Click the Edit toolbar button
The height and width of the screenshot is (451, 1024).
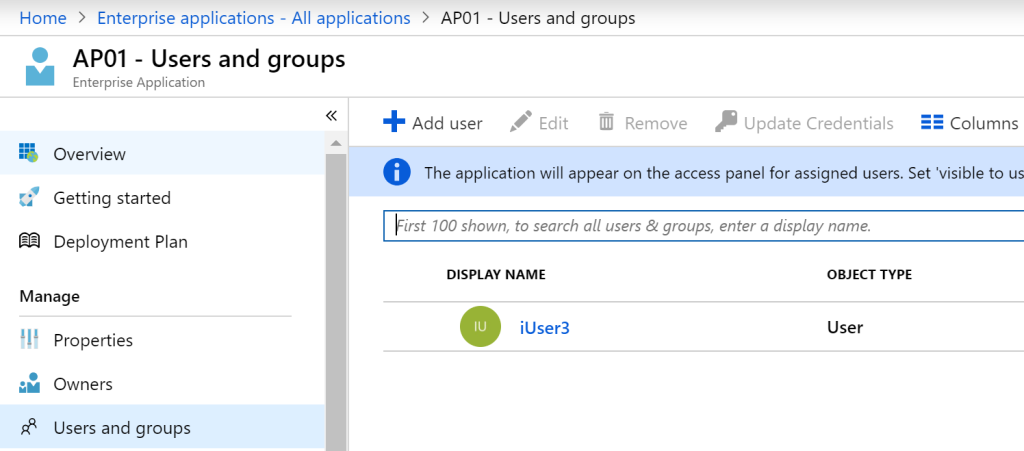pyautogui.click(x=539, y=123)
